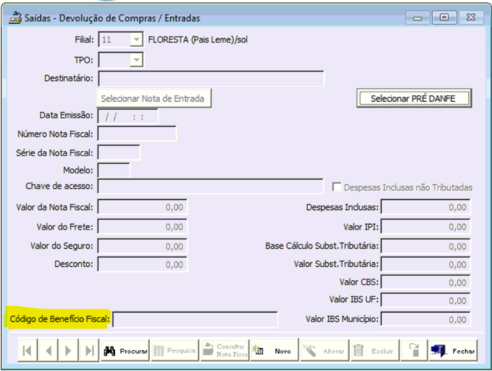Click the Valor do Seguro field
This screenshot has height=371, width=492.
pos(142,246)
